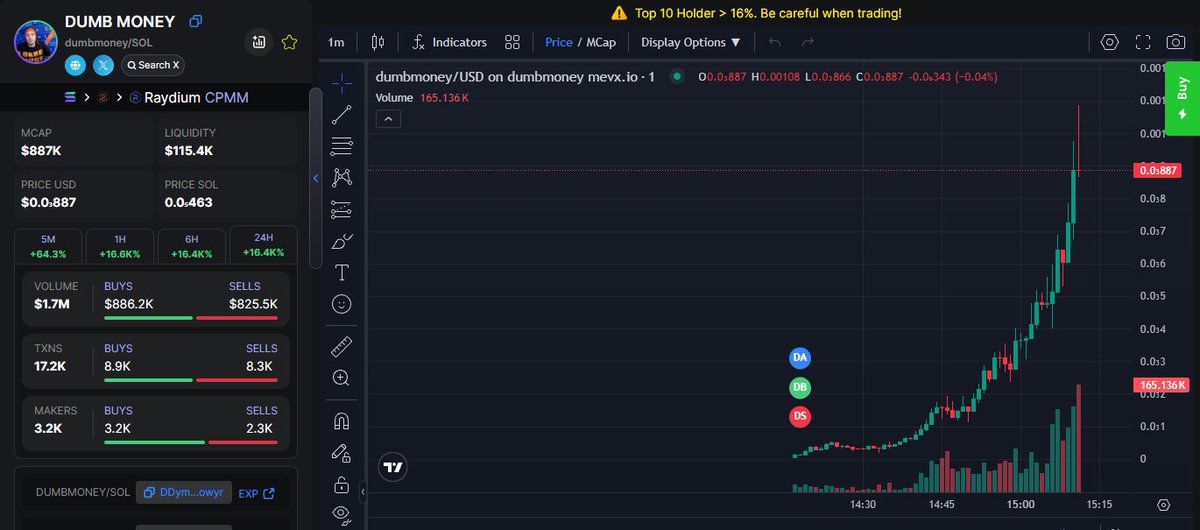
Task: Open the token website globe icon
Action: click(76, 65)
